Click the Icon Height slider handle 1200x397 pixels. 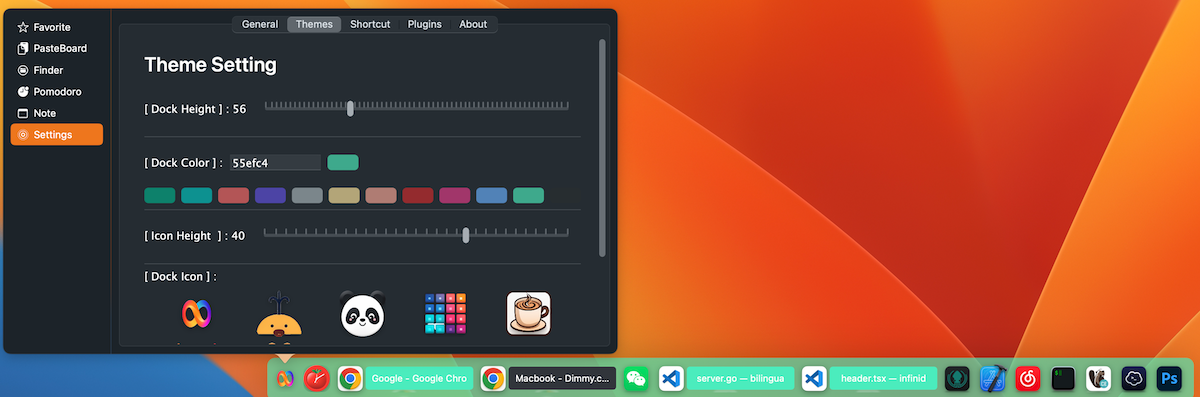coord(466,235)
